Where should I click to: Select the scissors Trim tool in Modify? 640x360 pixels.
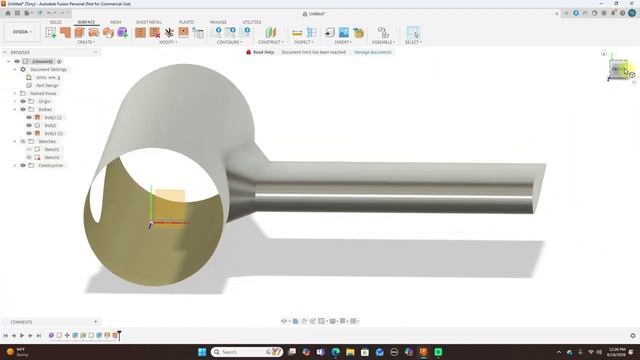pyautogui.click(x=169, y=33)
